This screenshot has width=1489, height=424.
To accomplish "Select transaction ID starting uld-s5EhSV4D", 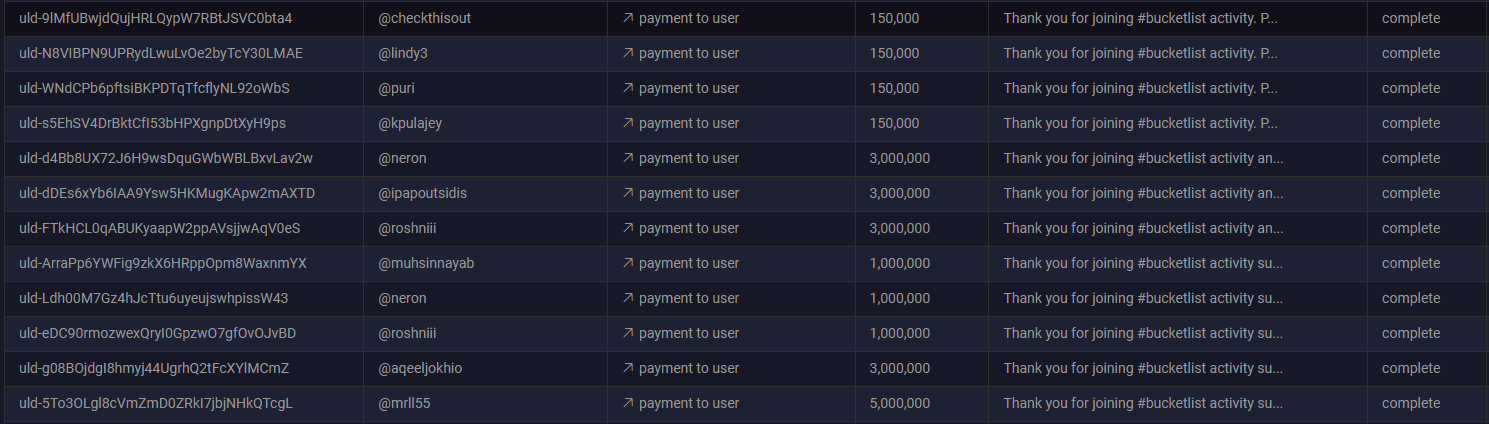I will pos(152,123).
